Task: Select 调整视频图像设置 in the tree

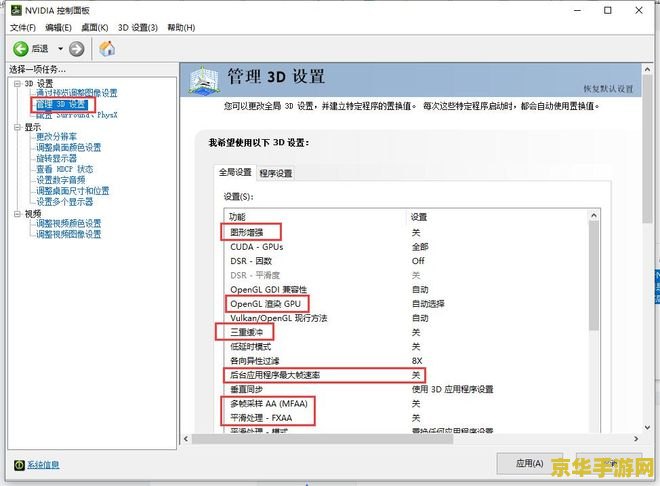Action: coord(68,234)
